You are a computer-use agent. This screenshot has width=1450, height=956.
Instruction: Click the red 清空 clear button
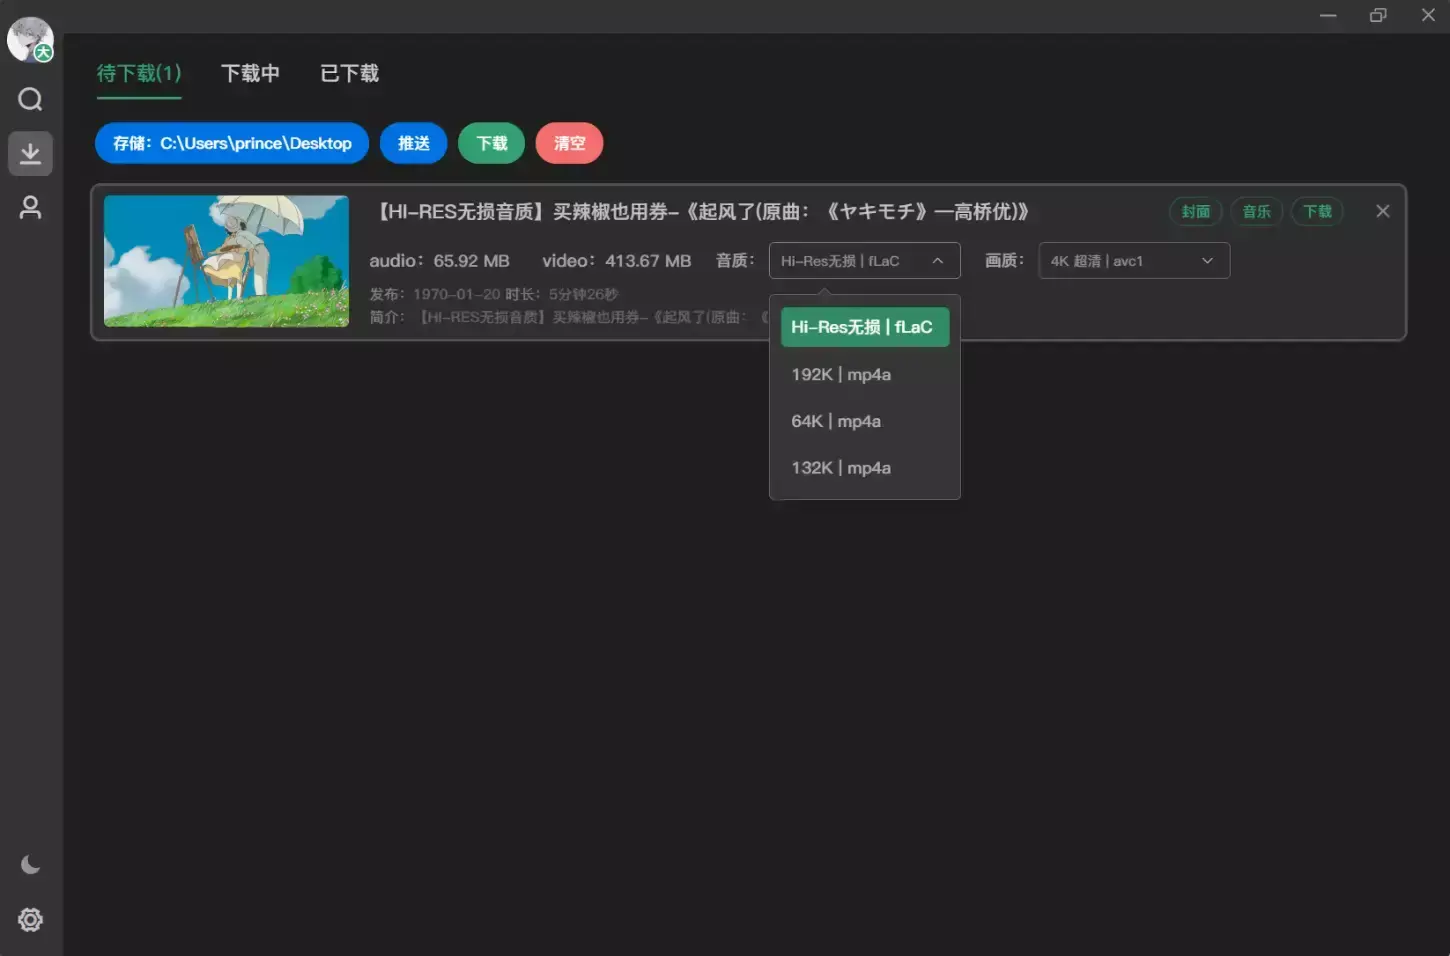tap(569, 143)
